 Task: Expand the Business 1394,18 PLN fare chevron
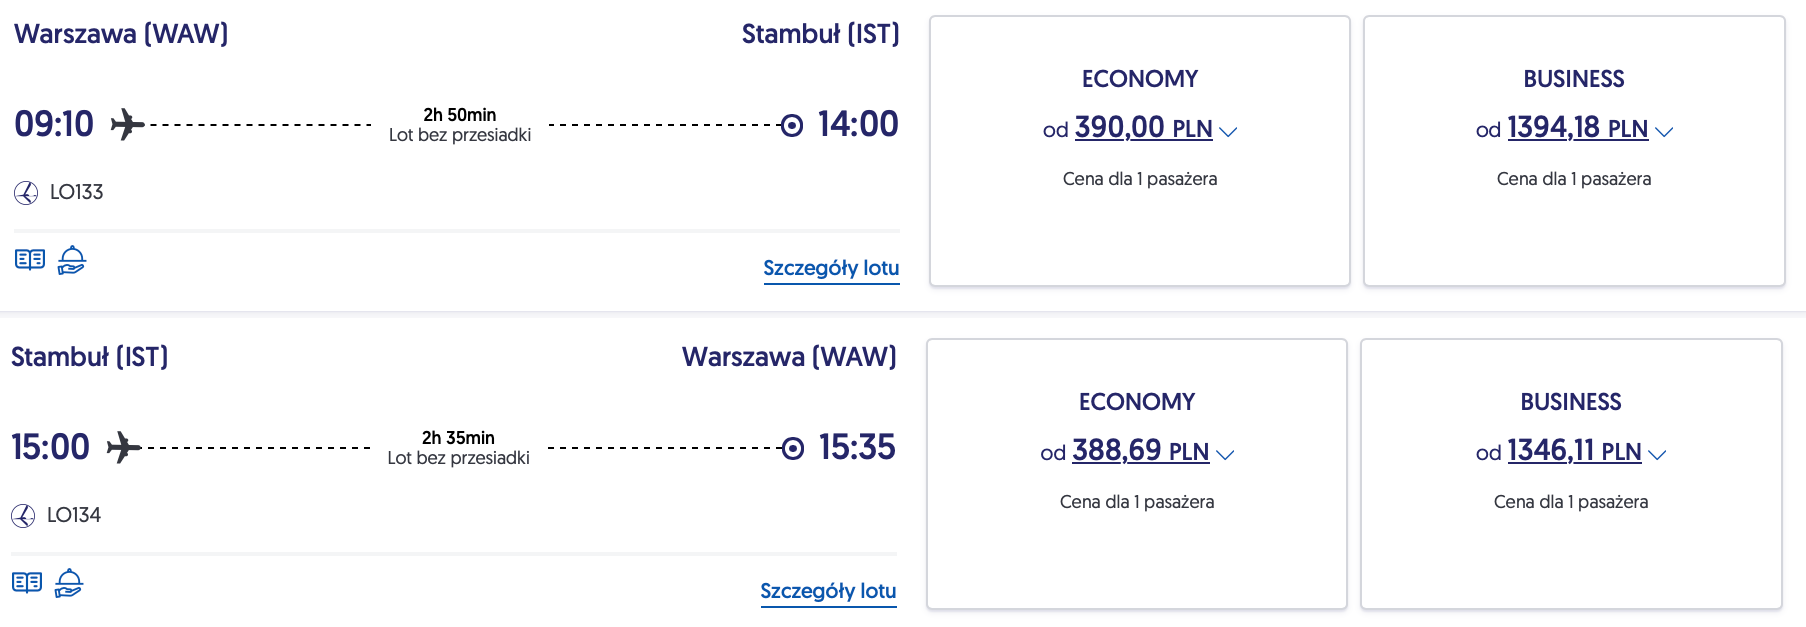[x=1664, y=131]
